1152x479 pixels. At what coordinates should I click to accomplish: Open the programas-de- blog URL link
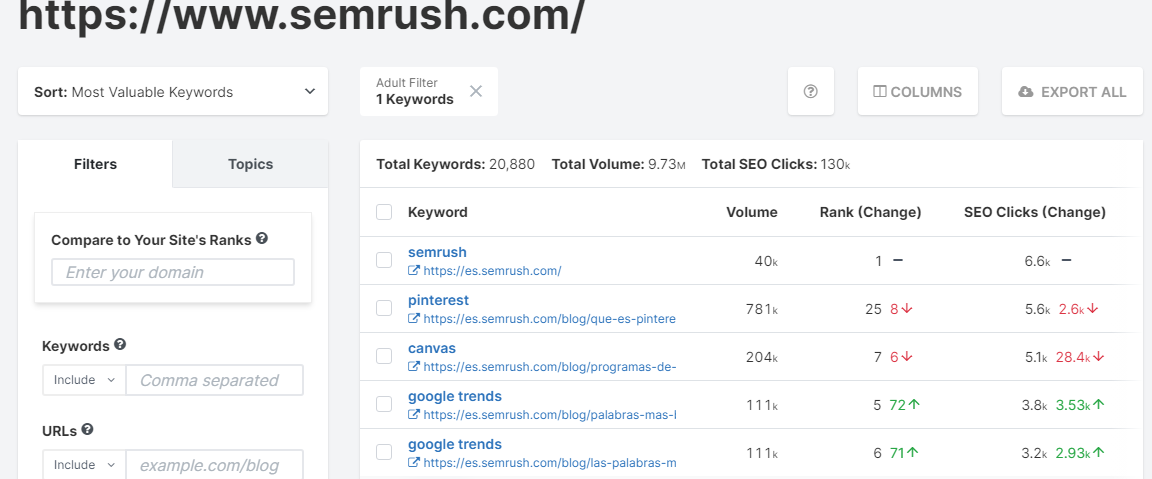(550, 367)
